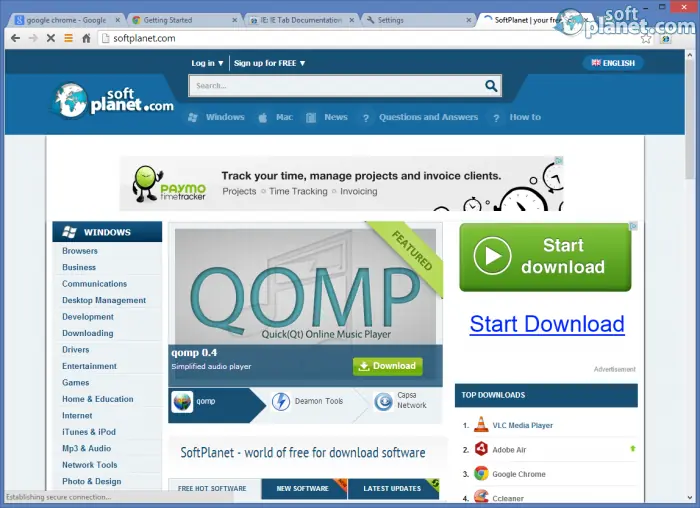700x508 pixels.
Task: Open the softplanet.com globe logo
Action: pos(112,101)
